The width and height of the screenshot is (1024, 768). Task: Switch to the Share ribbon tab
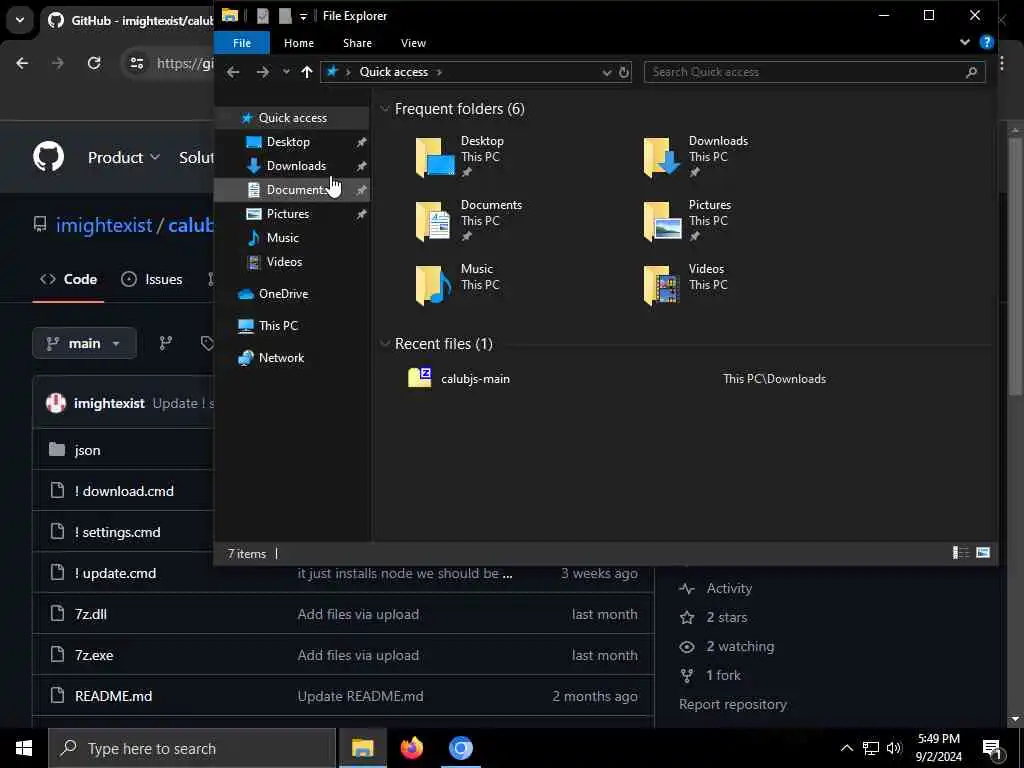pos(357,43)
